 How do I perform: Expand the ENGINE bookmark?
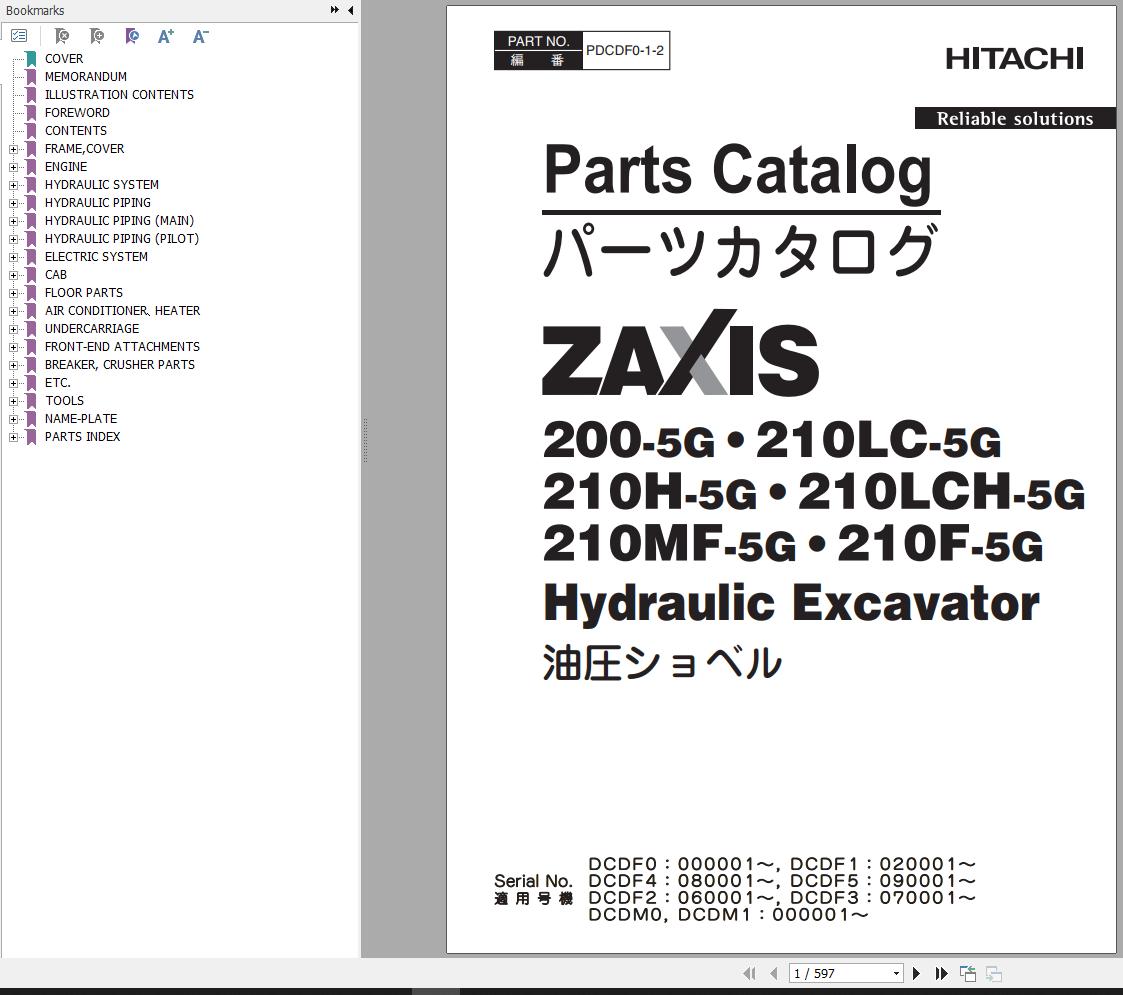tap(13, 167)
